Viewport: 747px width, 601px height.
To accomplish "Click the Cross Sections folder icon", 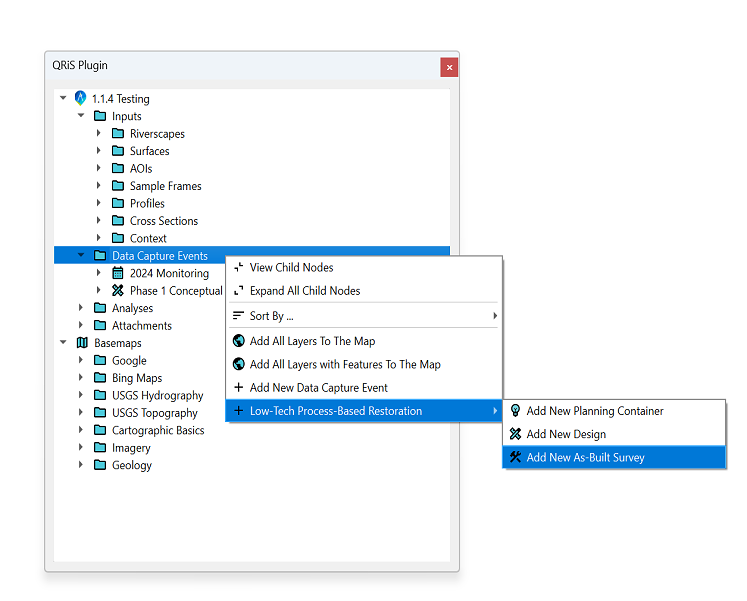I will pos(118,220).
